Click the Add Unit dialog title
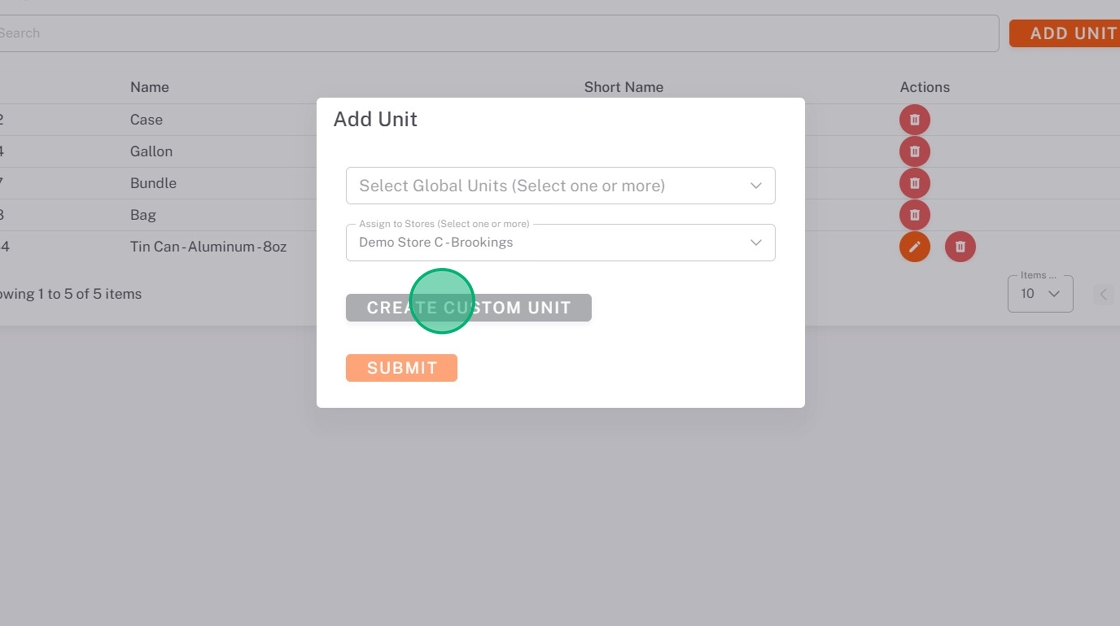 point(375,120)
